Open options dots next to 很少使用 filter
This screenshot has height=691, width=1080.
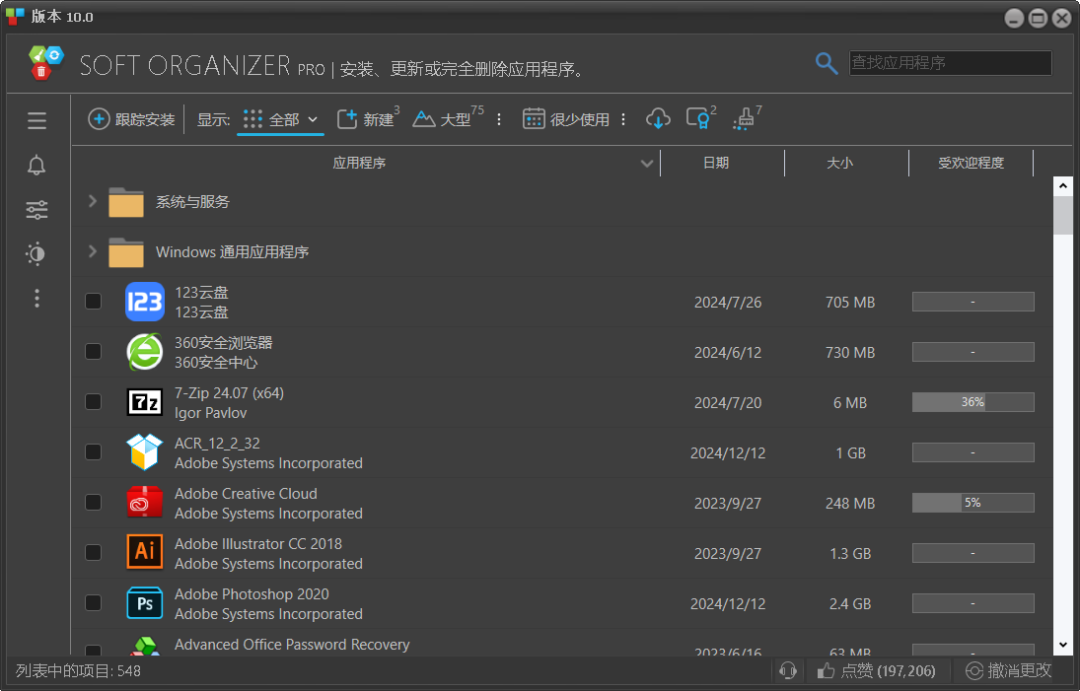pyautogui.click(x=623, y=120)
